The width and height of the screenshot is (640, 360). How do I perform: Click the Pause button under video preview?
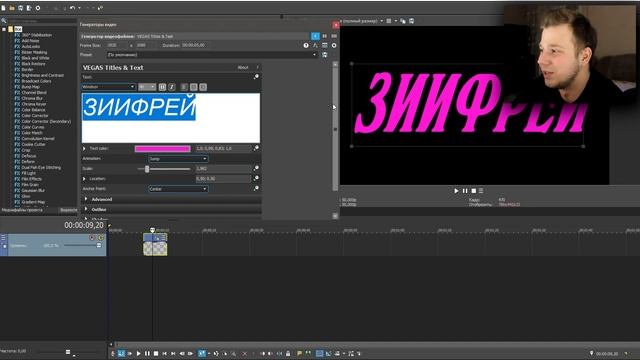tap(465, 191)
